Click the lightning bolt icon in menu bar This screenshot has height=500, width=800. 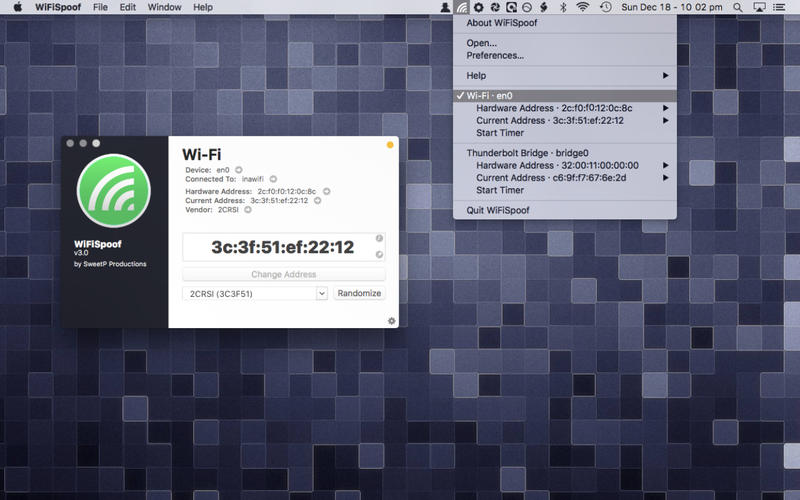[544, 7]
